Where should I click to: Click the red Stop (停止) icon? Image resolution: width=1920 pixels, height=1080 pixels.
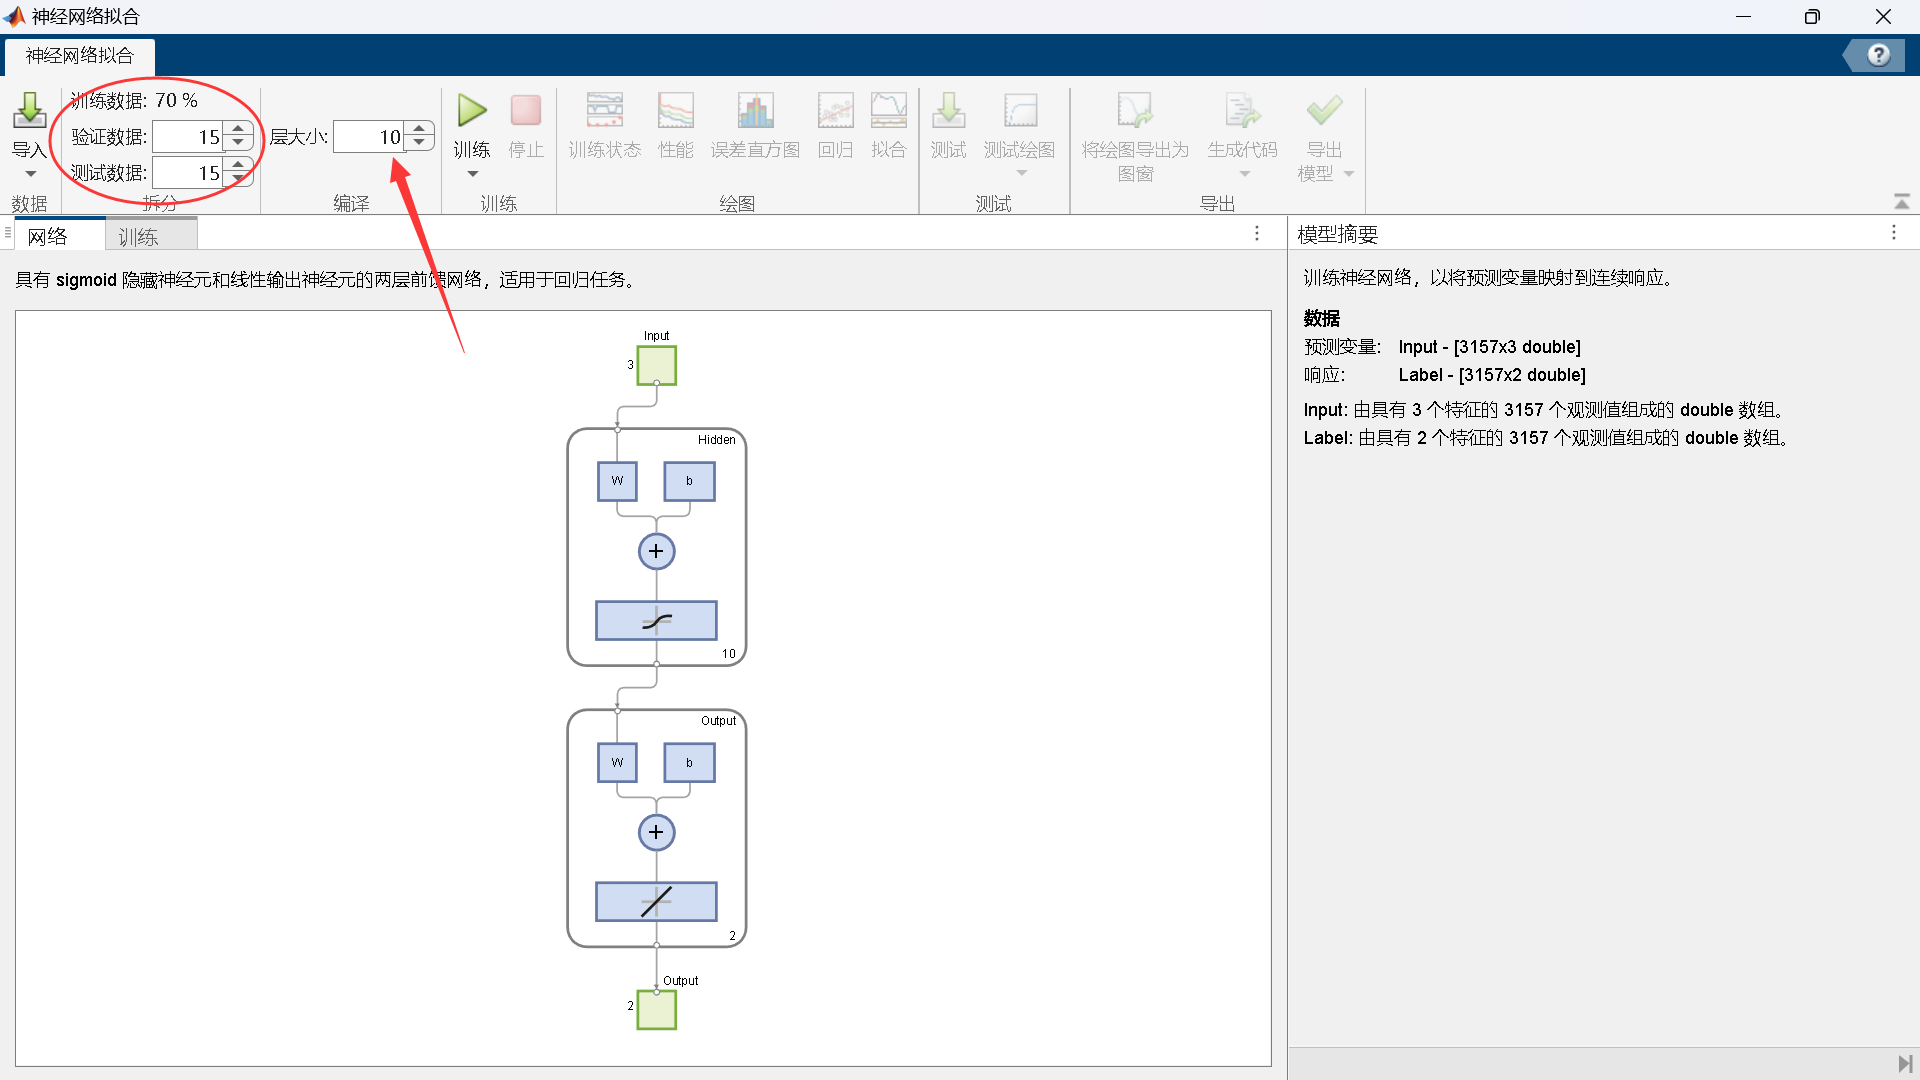pos(525,110)
